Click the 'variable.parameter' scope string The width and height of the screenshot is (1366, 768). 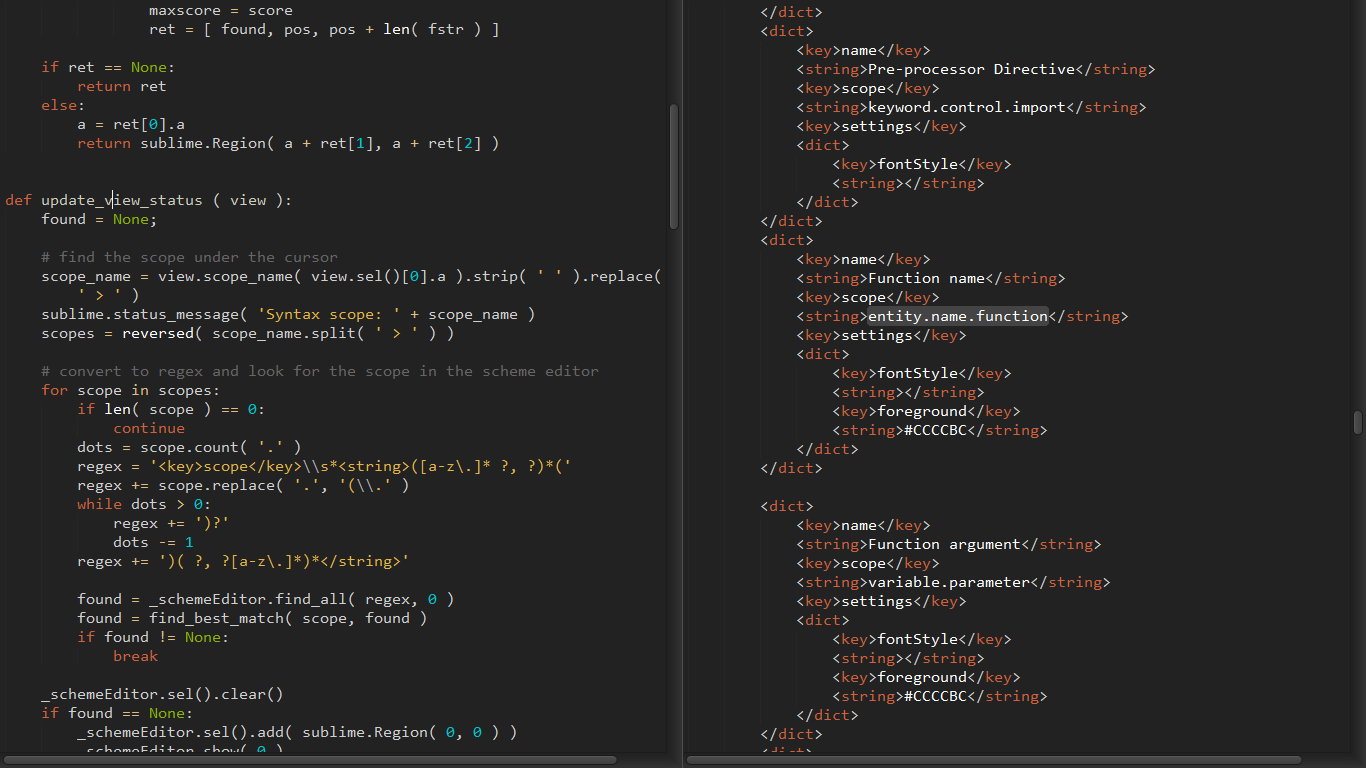tap(949, 583)
